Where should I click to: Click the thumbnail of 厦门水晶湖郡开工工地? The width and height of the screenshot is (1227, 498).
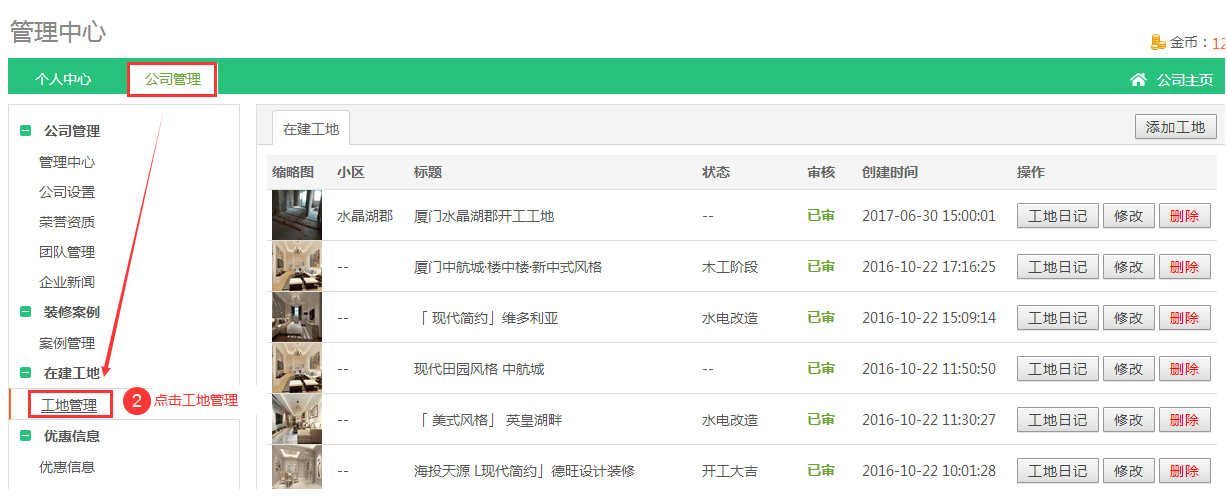point(297,215)
